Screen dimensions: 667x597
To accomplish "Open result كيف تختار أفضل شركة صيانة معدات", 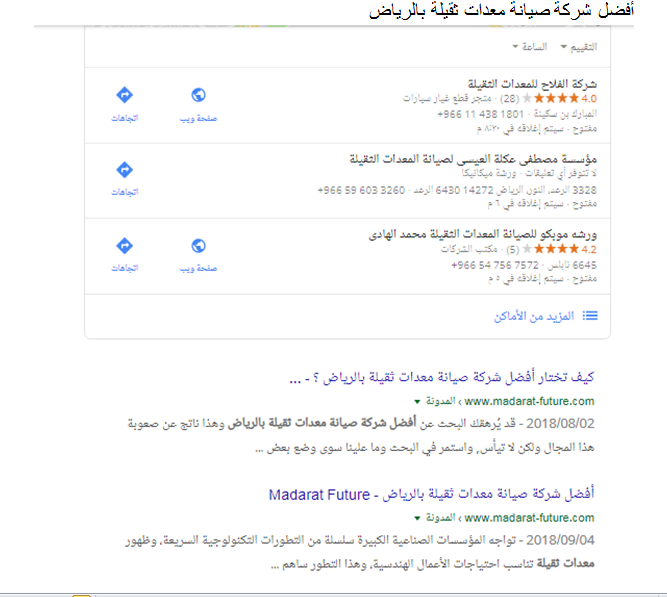I will tap(442, 377).
